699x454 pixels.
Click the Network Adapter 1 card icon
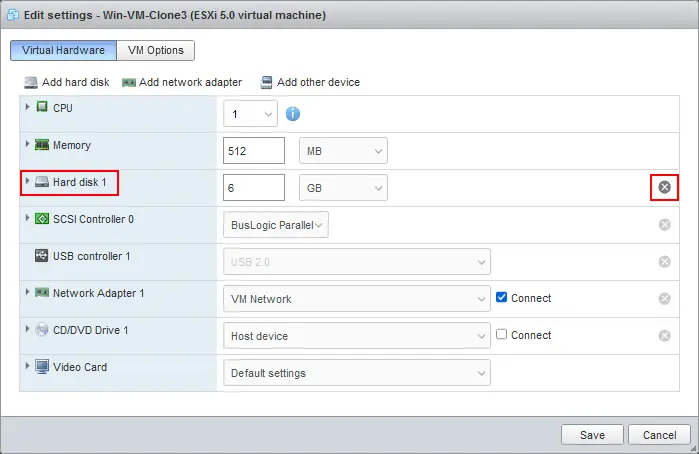(42, 293)
